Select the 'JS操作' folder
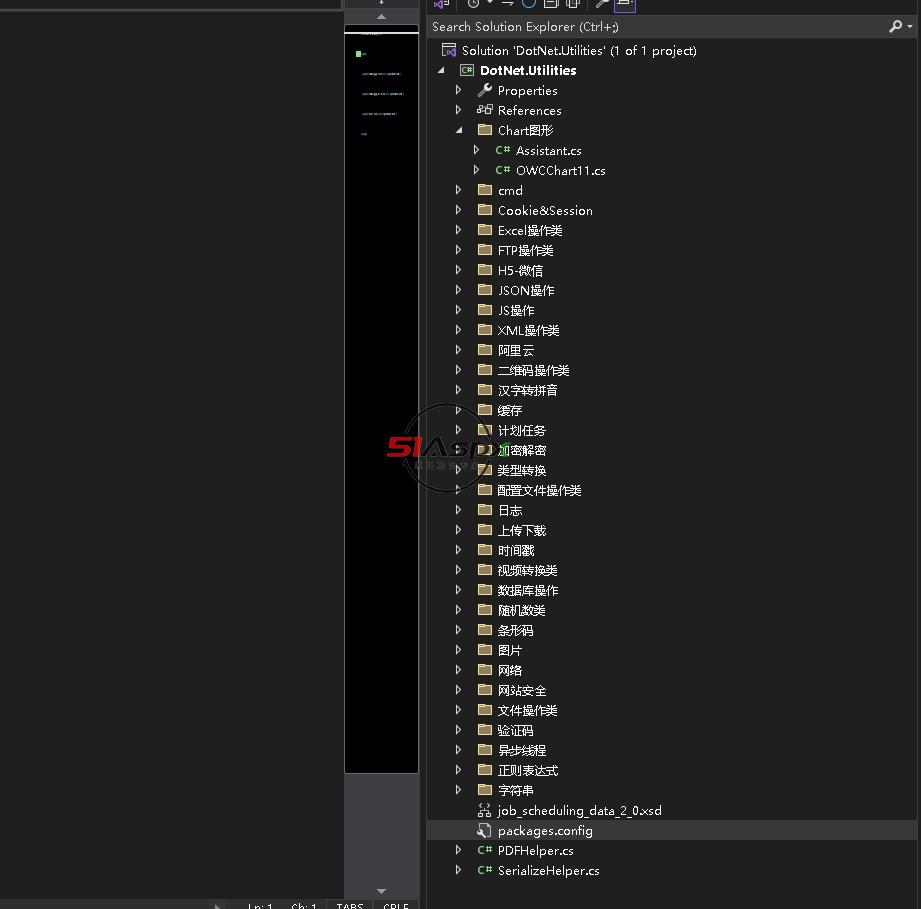 pos(516,310)
